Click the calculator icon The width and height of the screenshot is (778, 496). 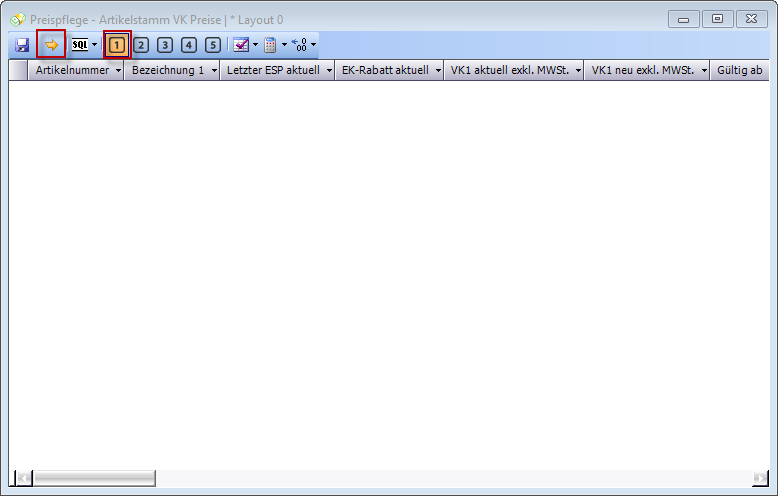click(x=270, y=45)
